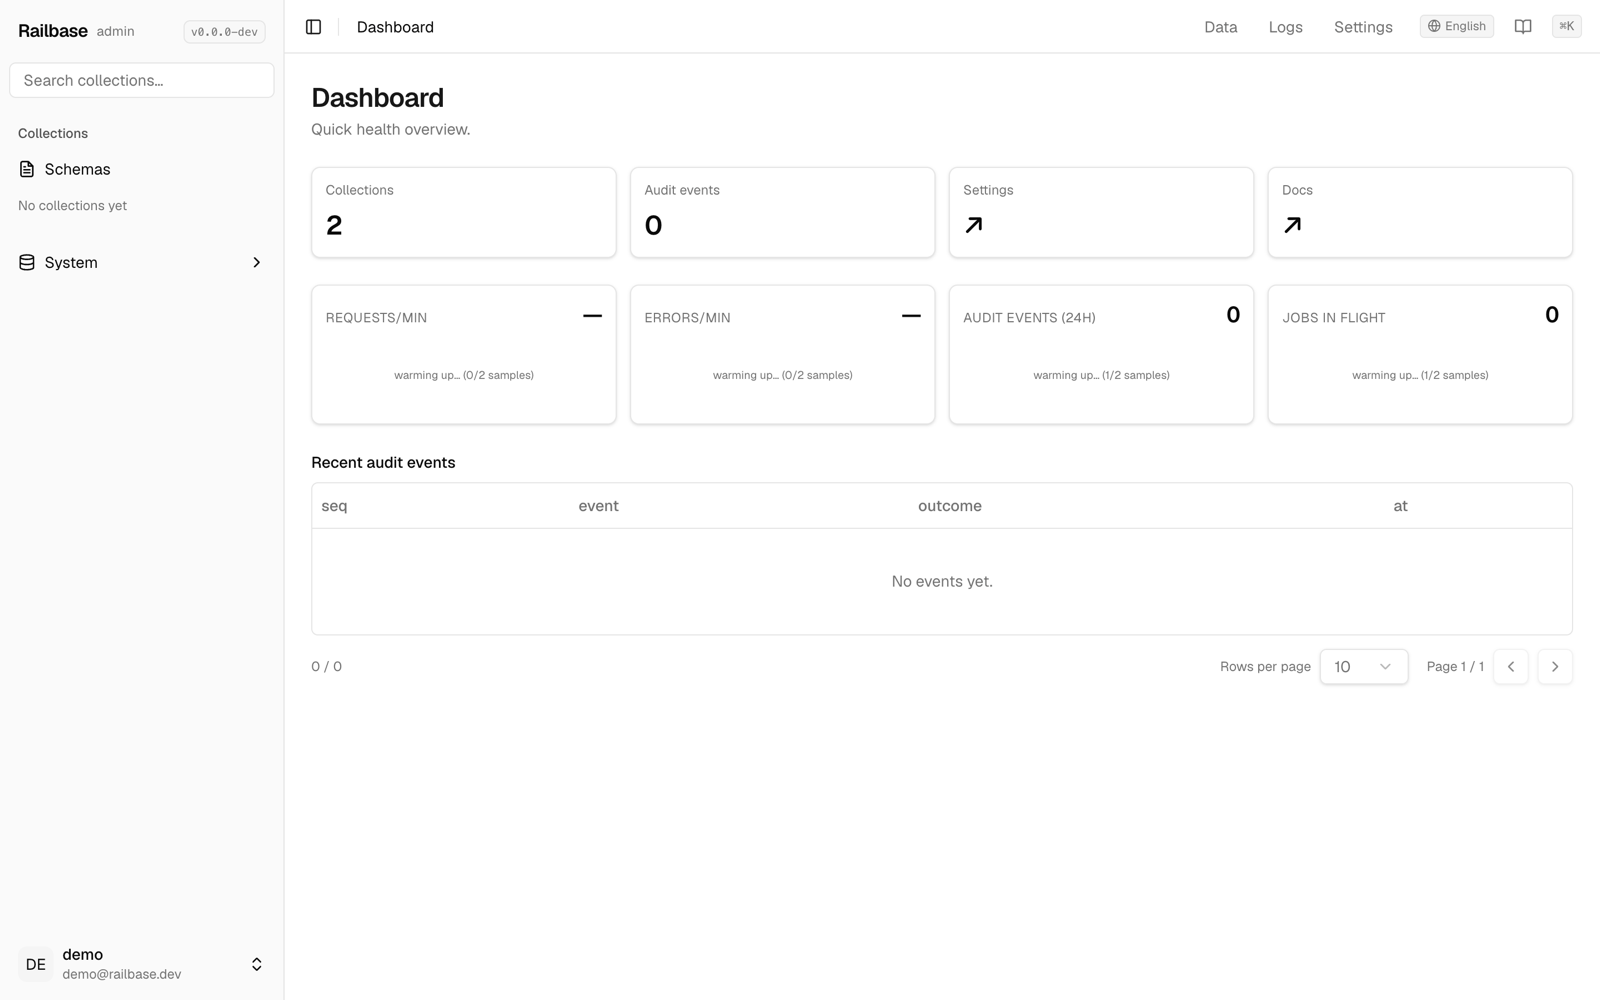Viewport: 1600px width, 1000px height.
Task: Click the DE user avatar
Action: (36, 964)
